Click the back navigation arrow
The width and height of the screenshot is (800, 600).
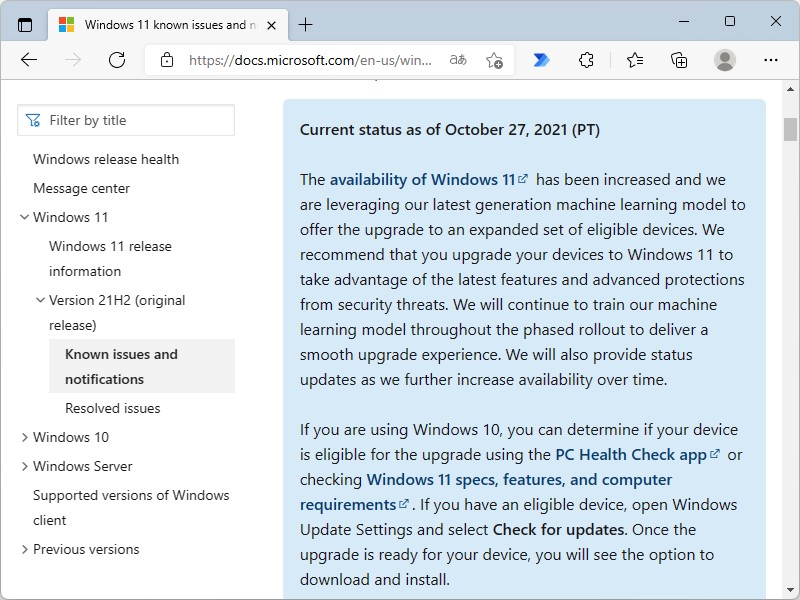pos(29,60)
